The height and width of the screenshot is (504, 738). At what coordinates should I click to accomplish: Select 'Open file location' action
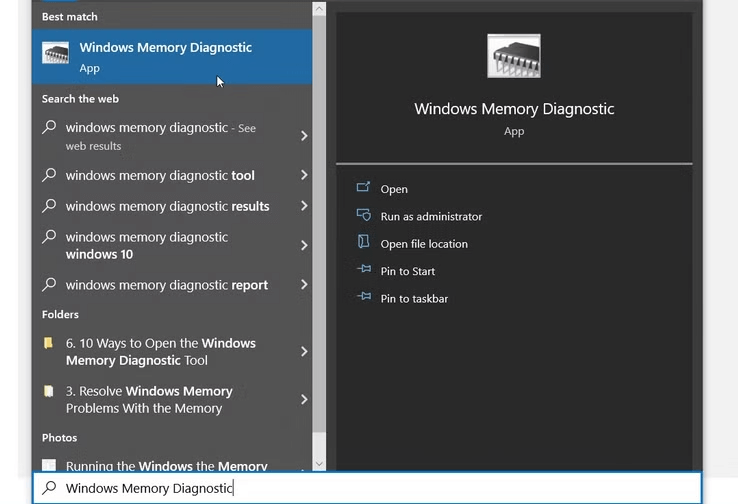[x=424, y=244]
